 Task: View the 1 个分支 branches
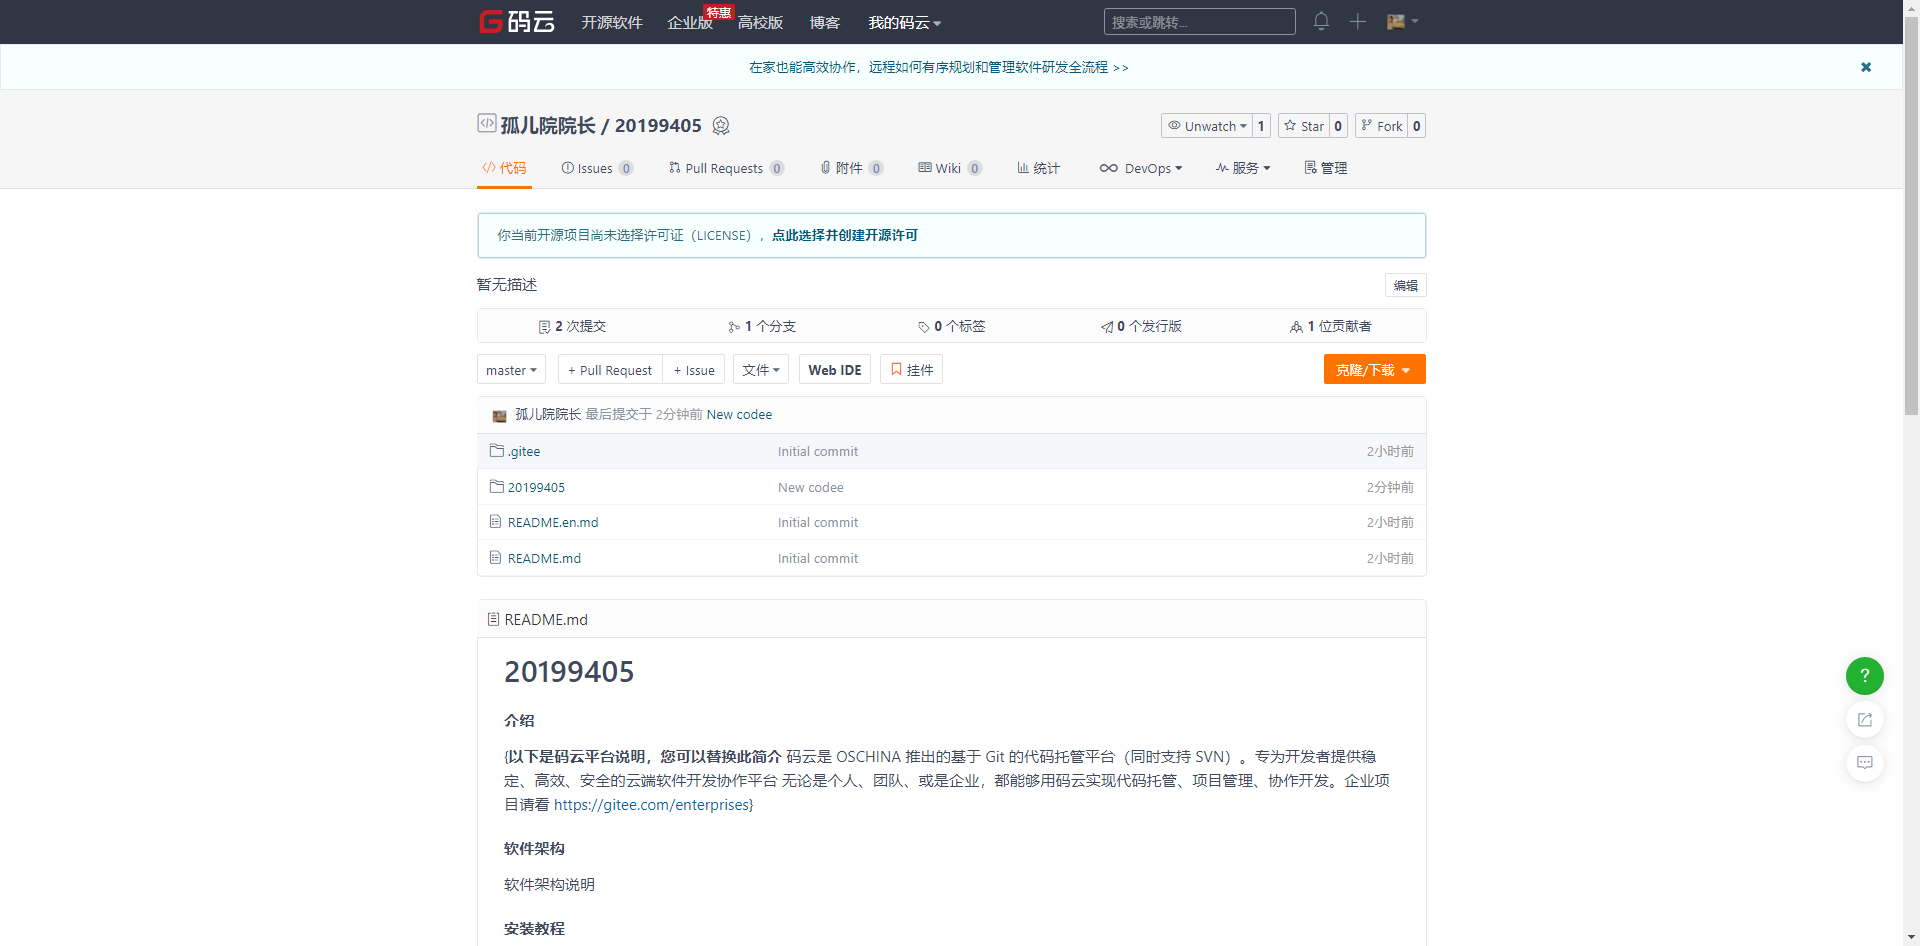click(x=762, y=326)
